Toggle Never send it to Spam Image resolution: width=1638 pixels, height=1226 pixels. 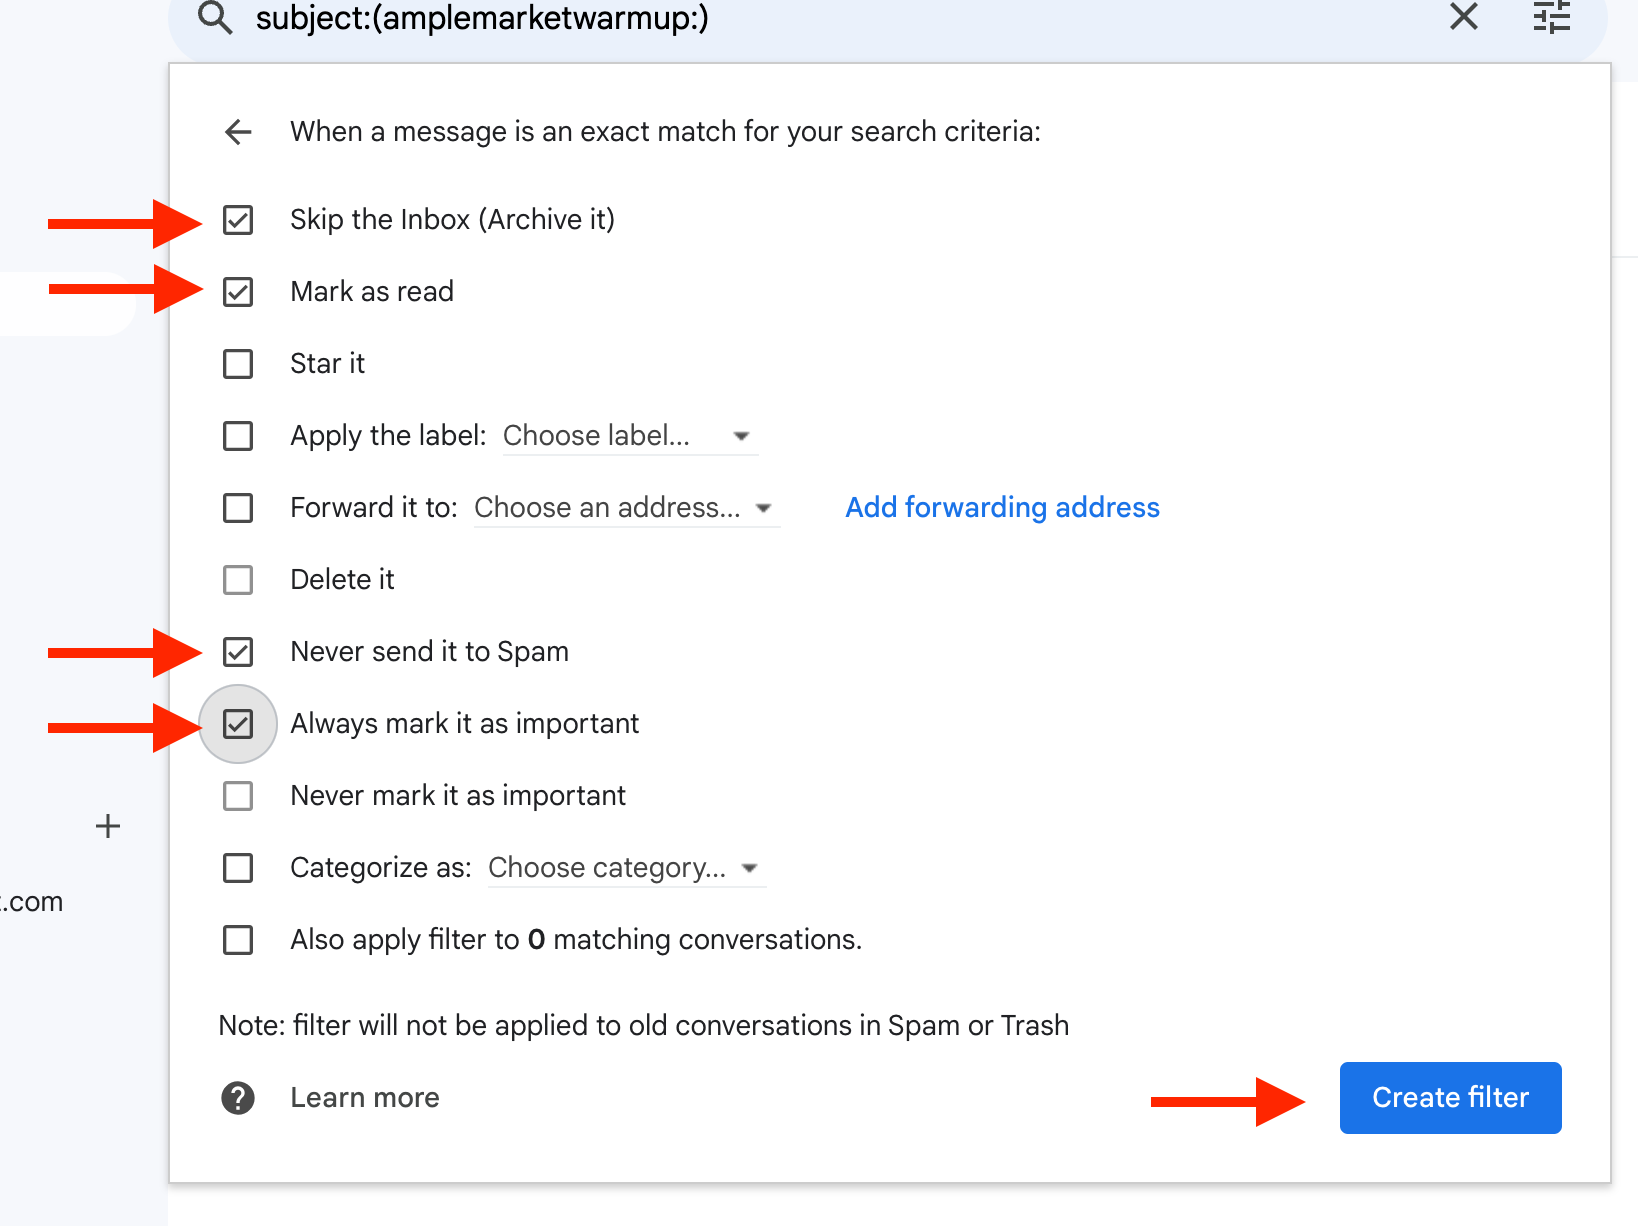238,652
